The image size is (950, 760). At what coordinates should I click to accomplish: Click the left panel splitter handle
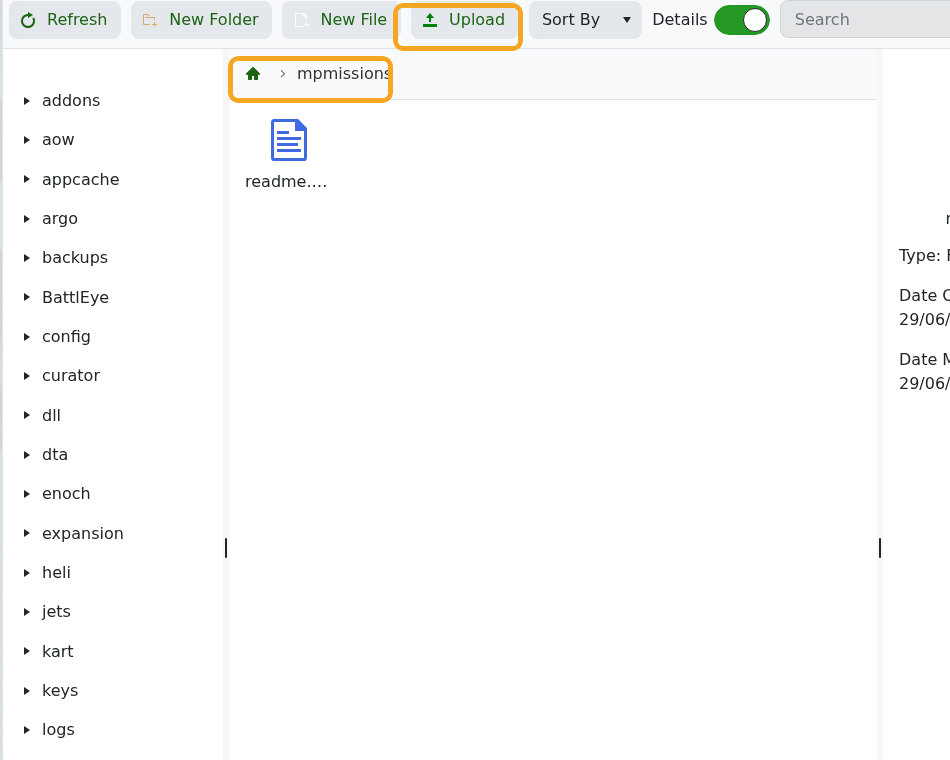226,548
